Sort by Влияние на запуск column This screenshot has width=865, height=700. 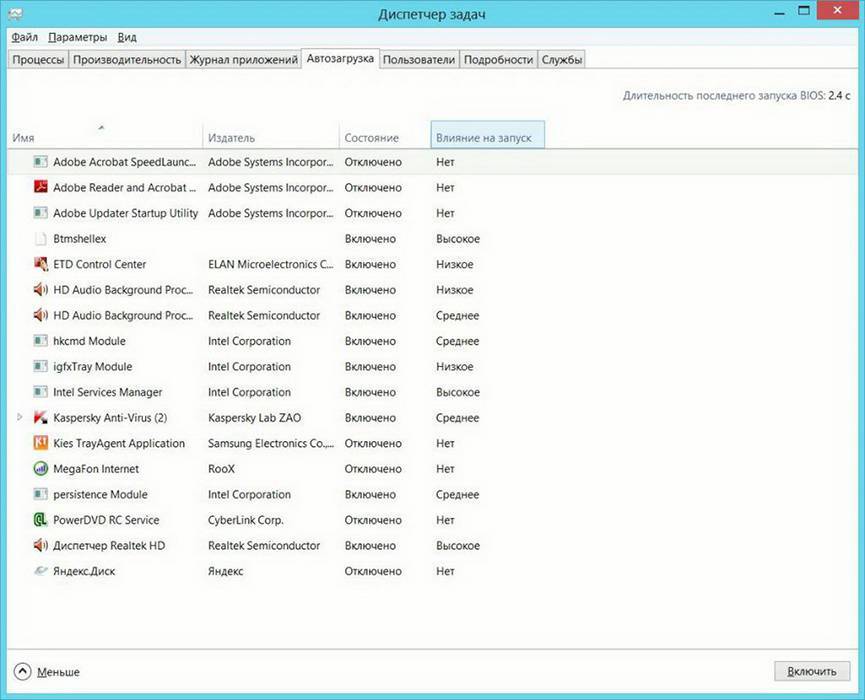pos(486,137)
